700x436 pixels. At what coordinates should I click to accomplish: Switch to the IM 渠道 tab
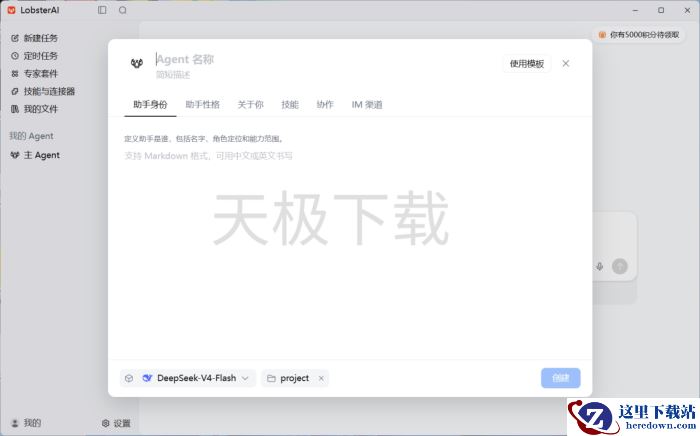pos(367,105)
